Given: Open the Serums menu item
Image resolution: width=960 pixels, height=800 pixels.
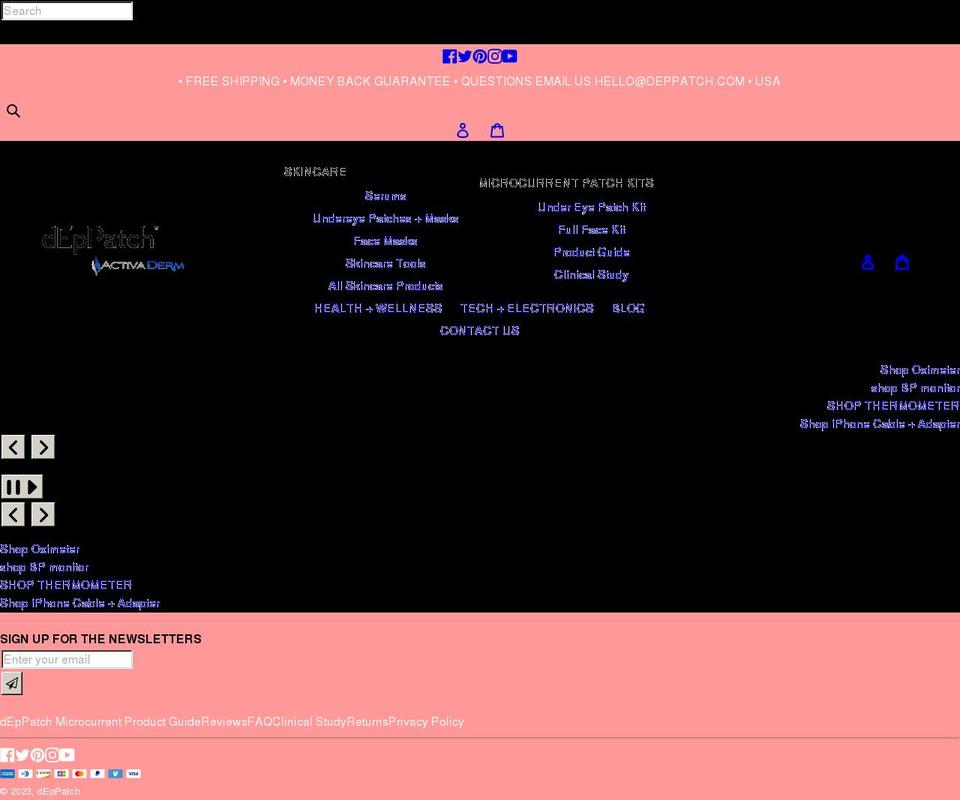Looking at the screenshot, I should point(386,196).
